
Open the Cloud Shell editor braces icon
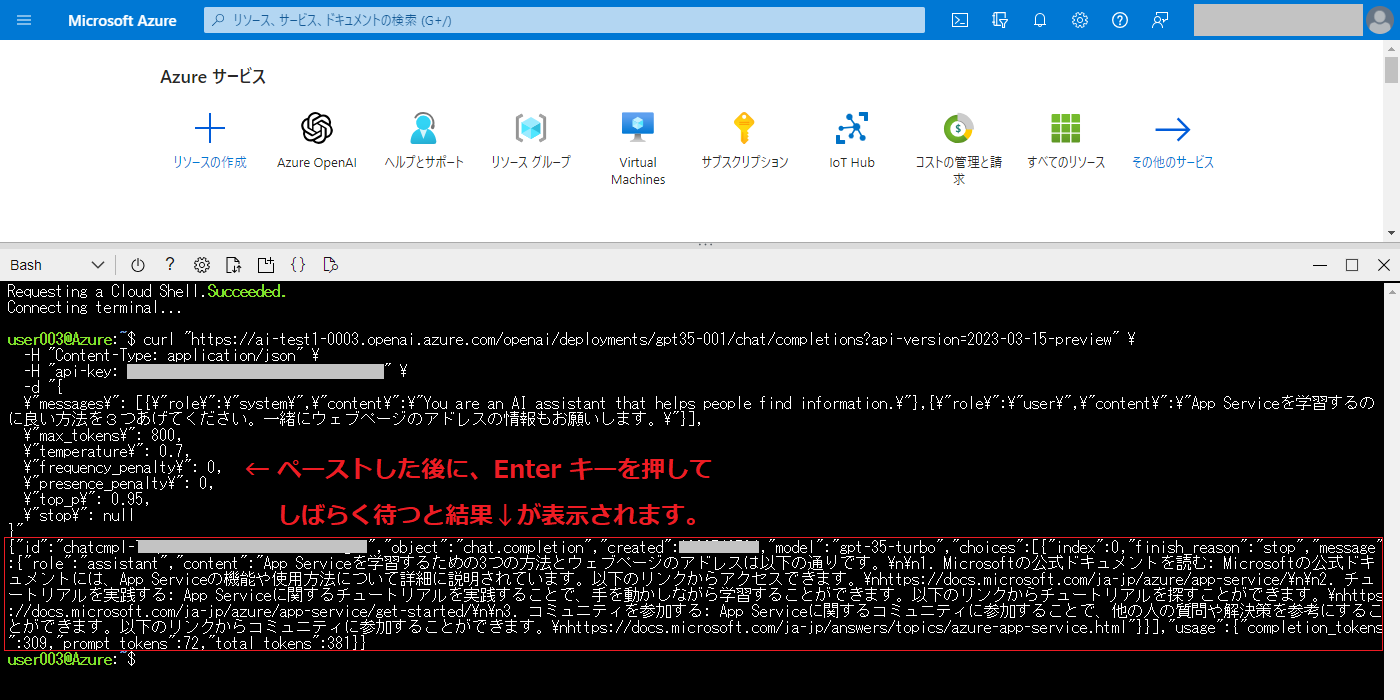298,265
